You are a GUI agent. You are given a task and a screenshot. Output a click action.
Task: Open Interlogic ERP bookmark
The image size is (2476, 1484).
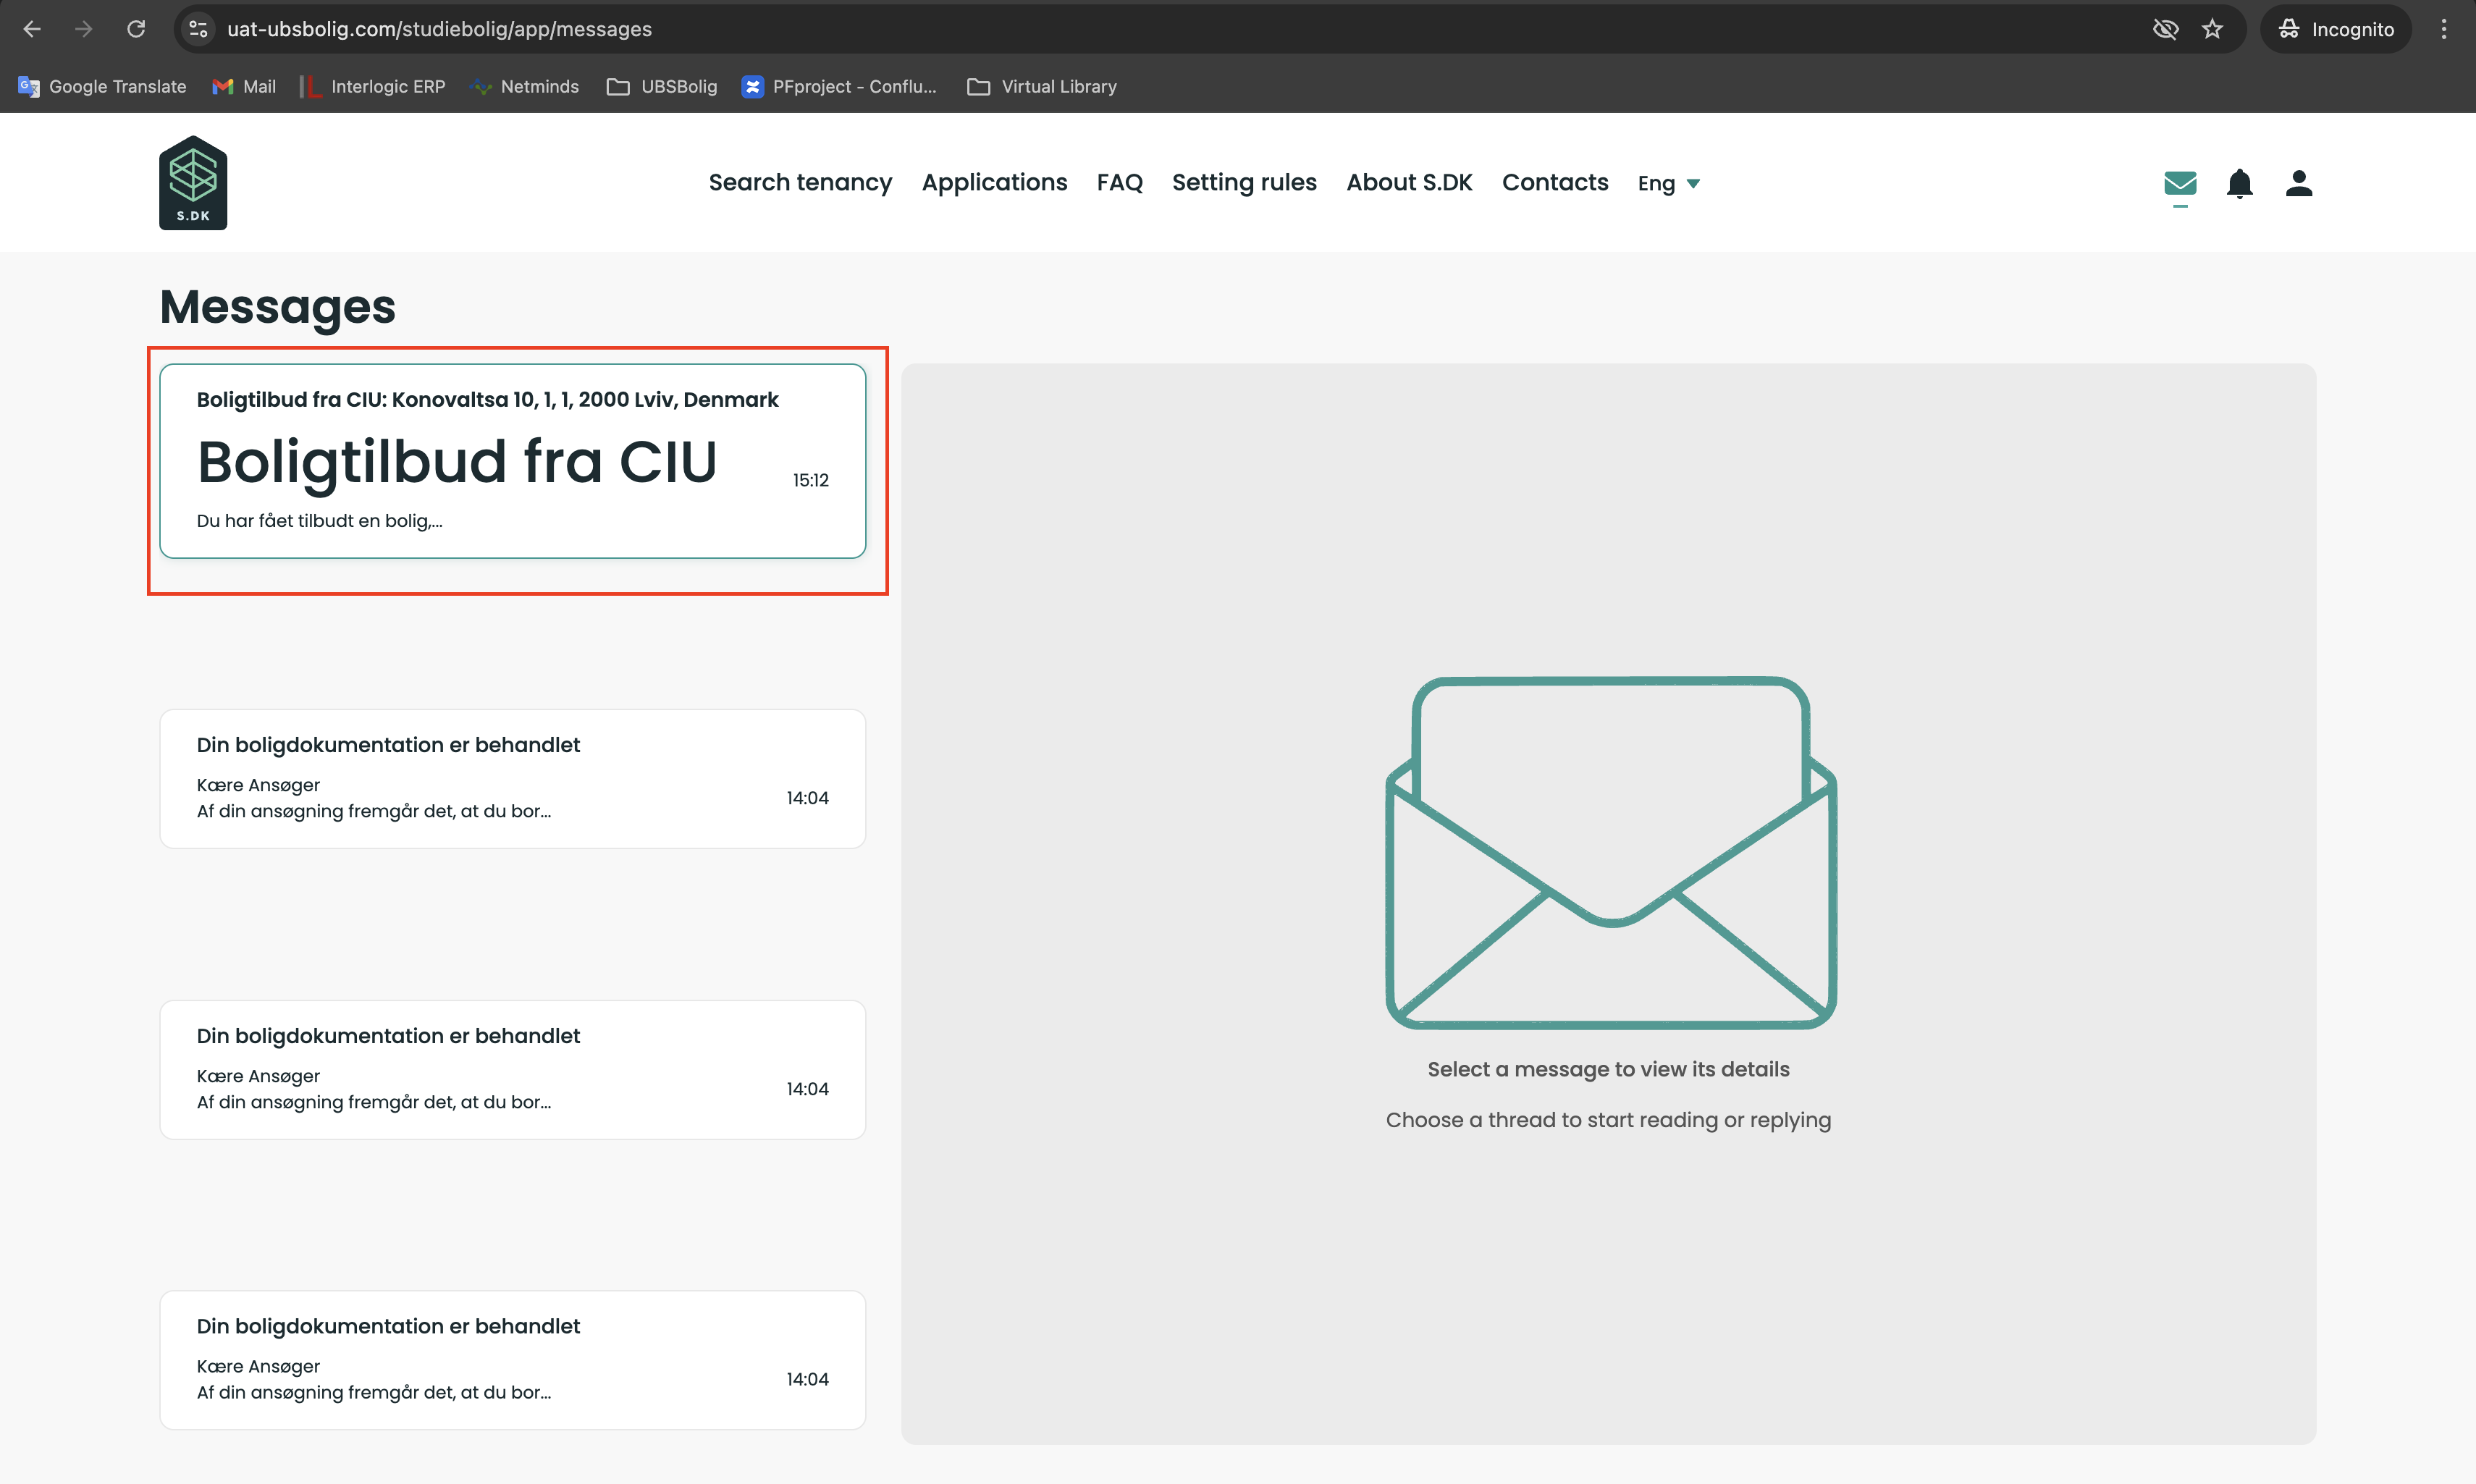tap(372, 87)
